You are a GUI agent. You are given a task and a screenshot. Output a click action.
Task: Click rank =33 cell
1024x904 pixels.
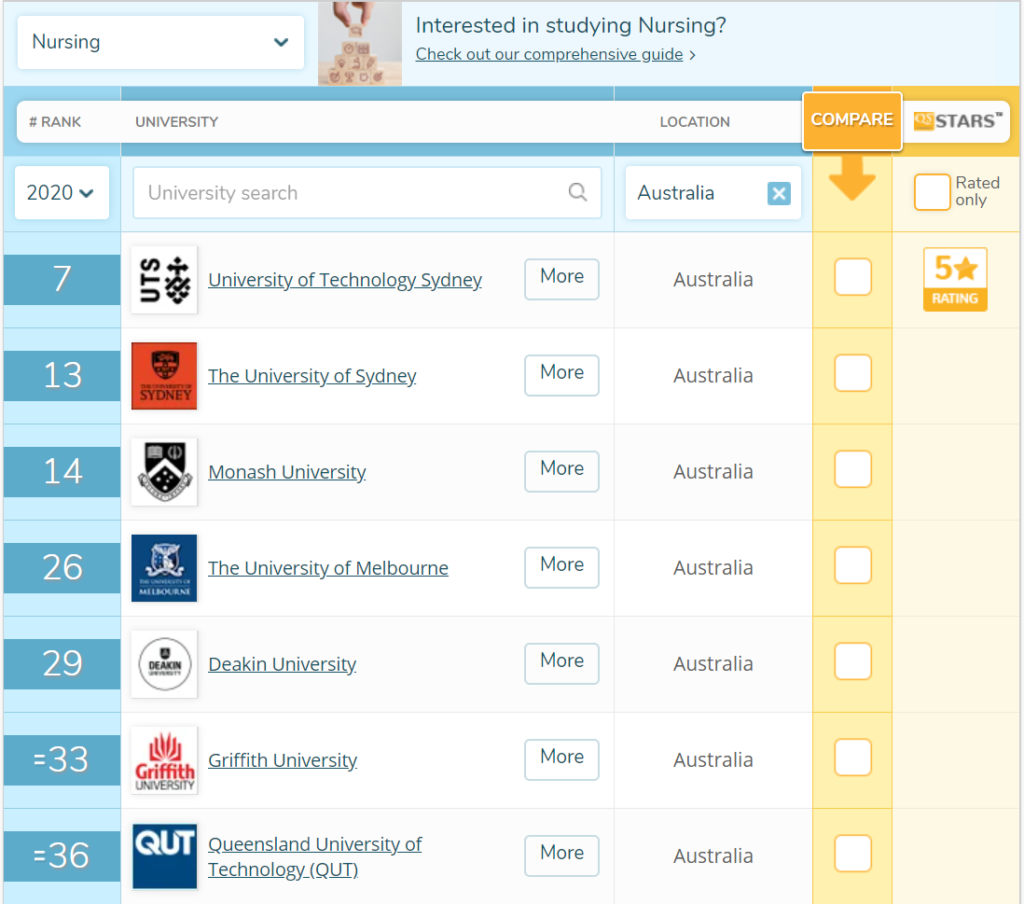62,760
